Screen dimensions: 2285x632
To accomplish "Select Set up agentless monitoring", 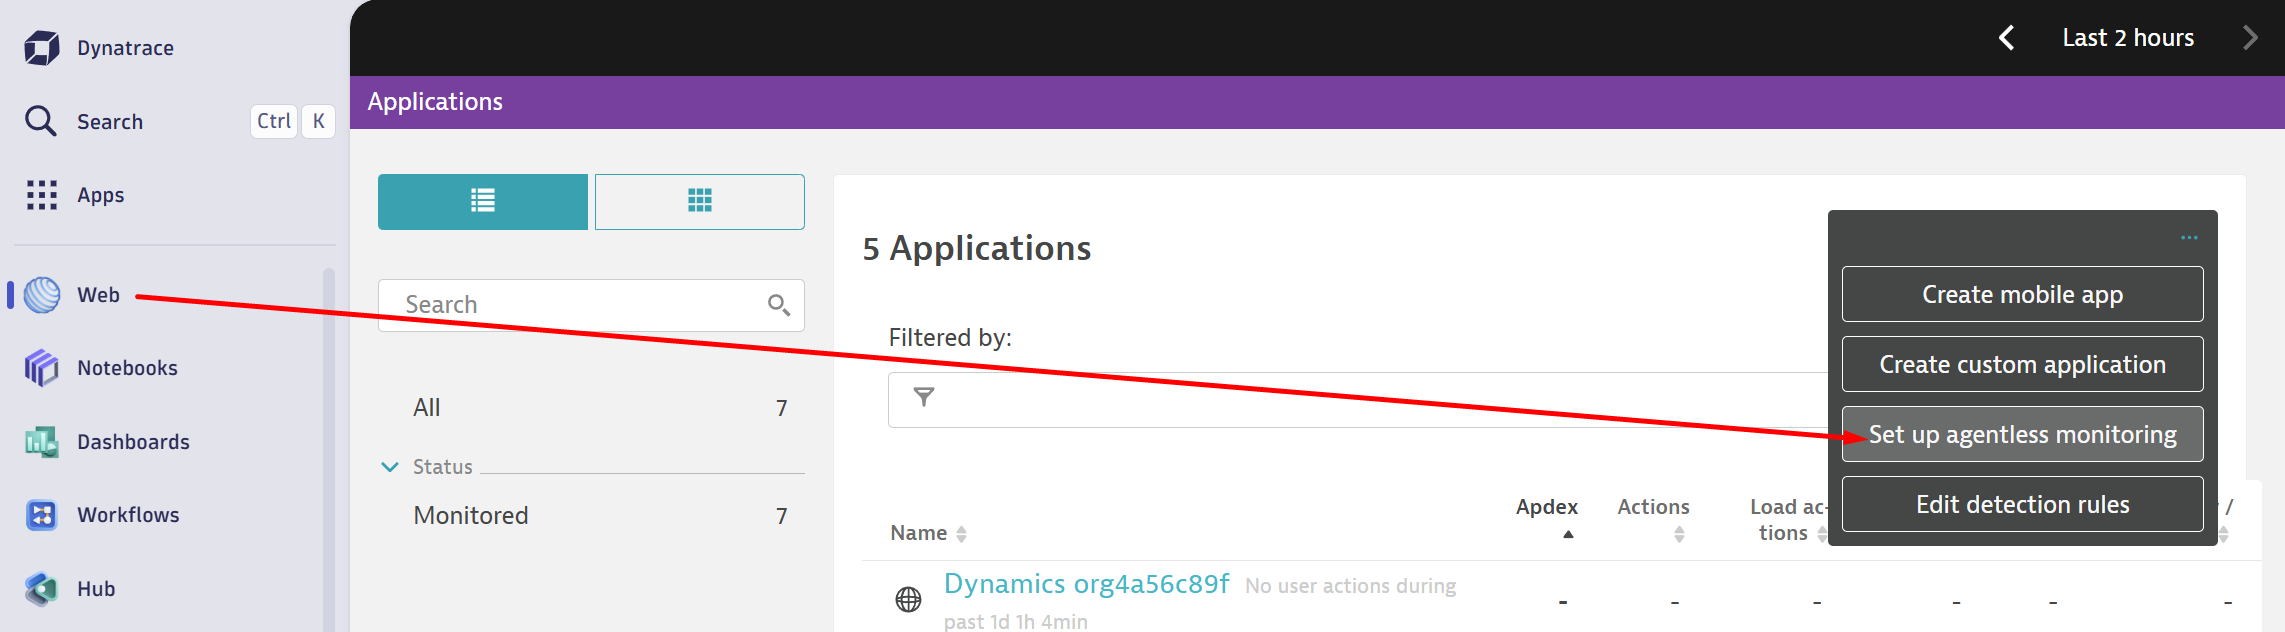I will tap(2022, 434).
